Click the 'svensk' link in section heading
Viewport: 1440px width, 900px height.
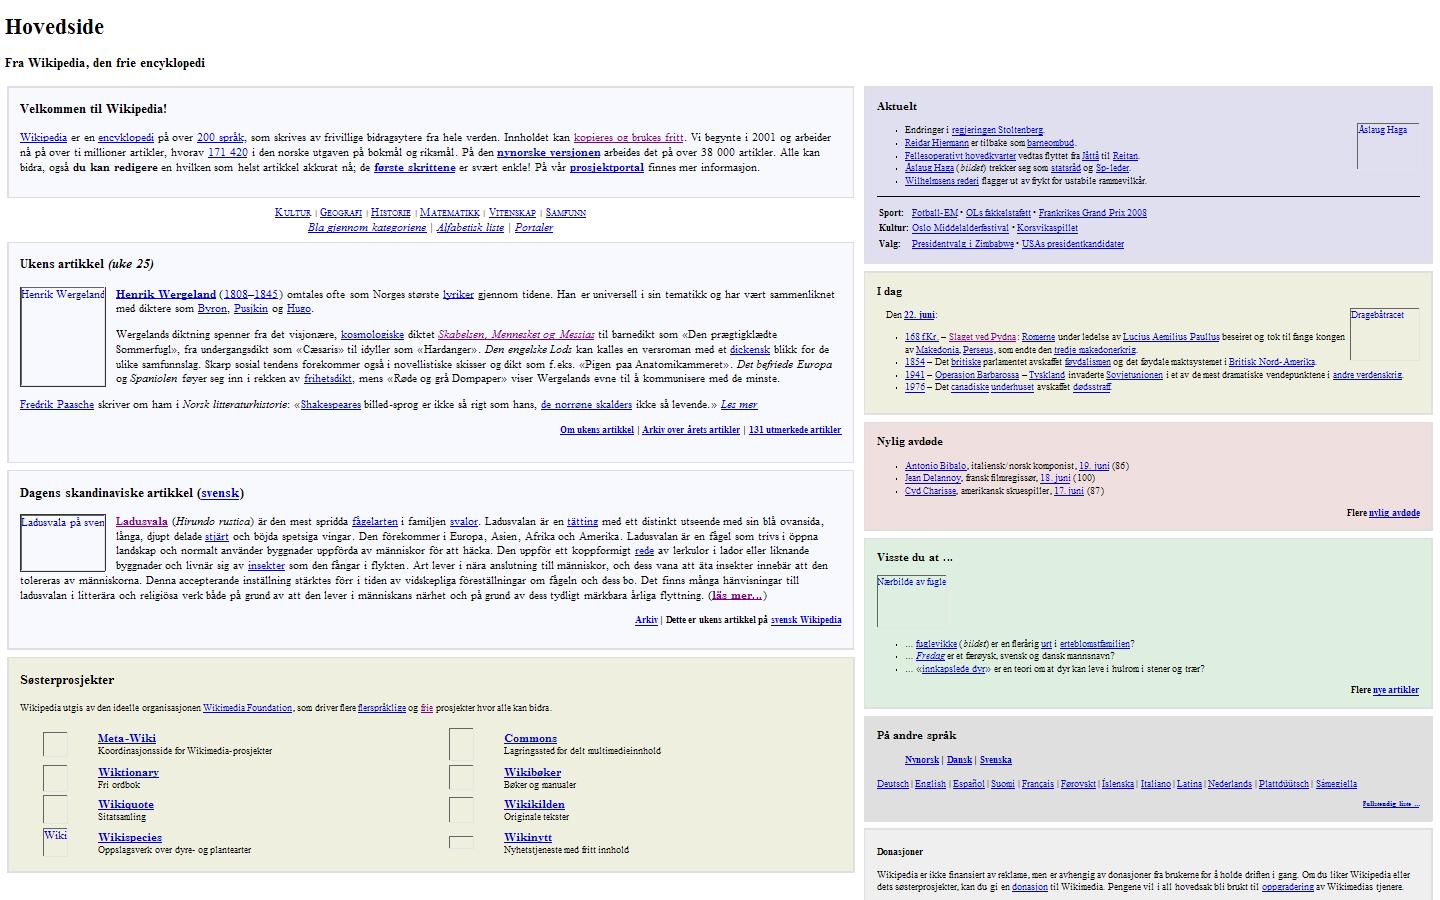[221, 493]
